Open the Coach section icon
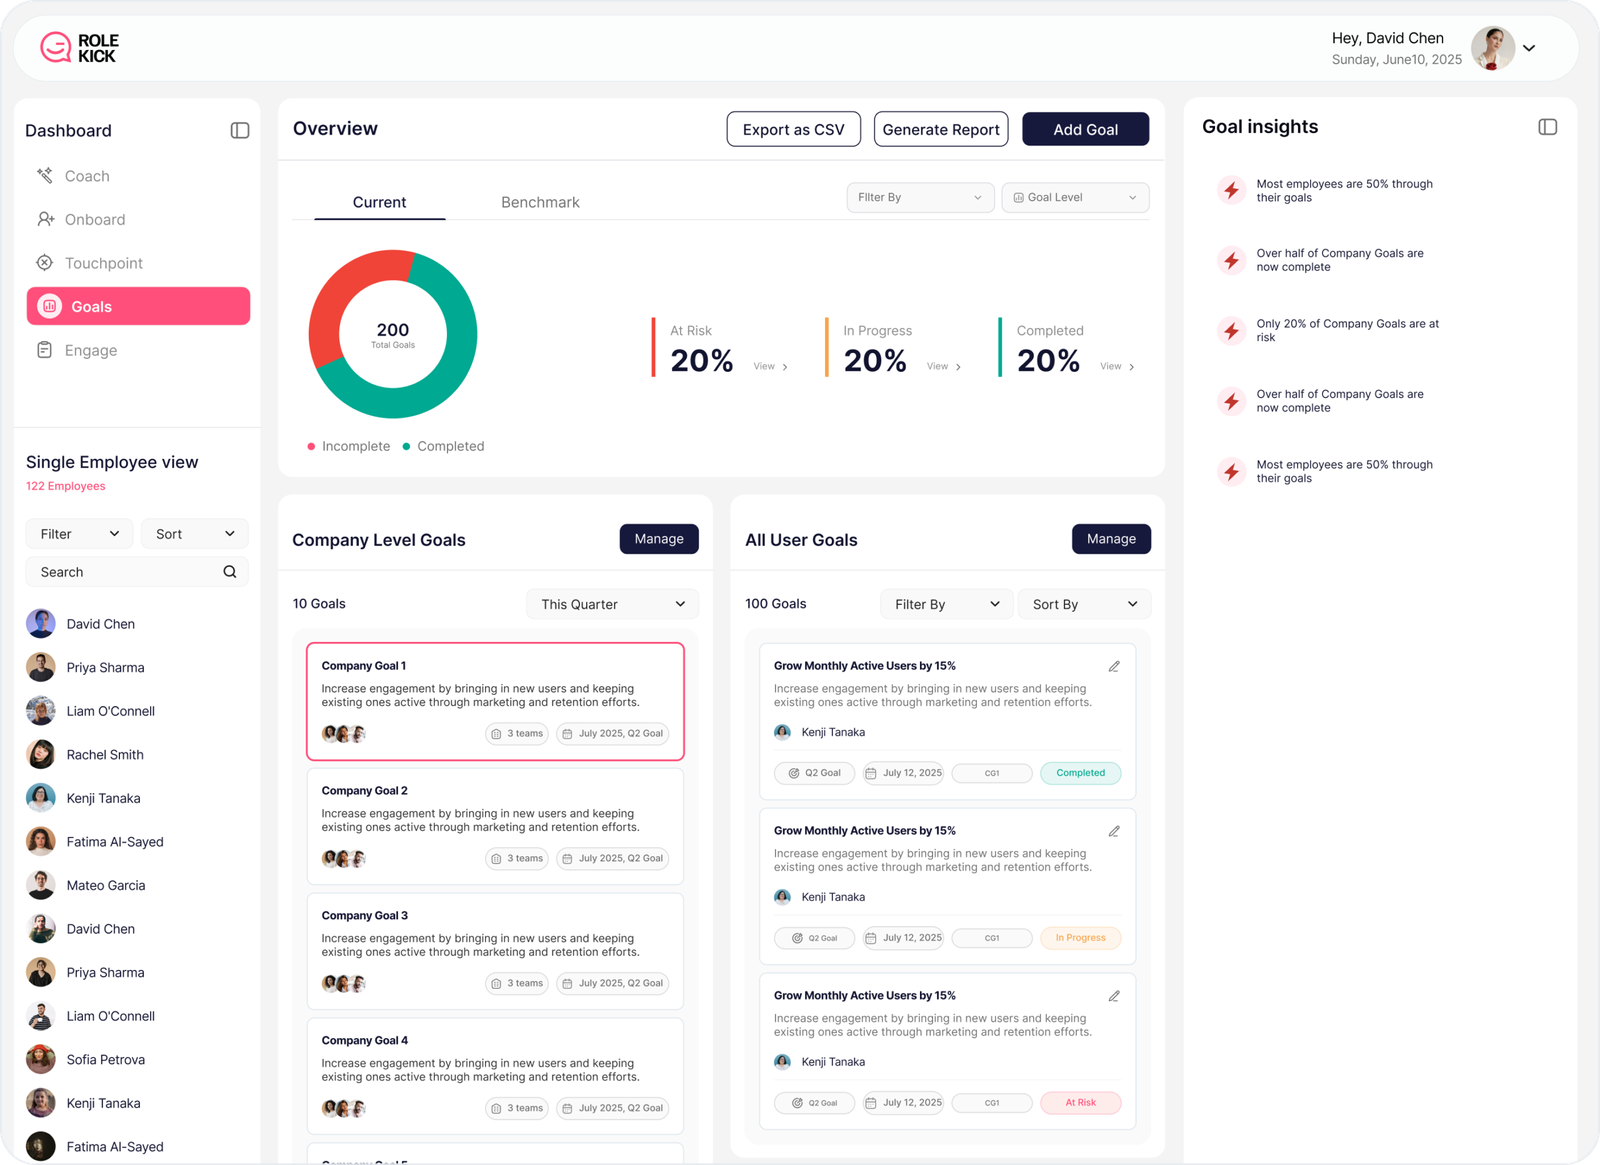The image size is (1600, 1165). pyautogui.click(x=45, y=176)
